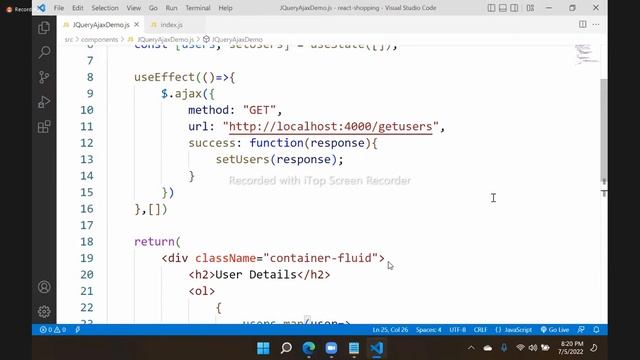Open the View menu
The height and width of the screenshot is (360, 640).
133,8
